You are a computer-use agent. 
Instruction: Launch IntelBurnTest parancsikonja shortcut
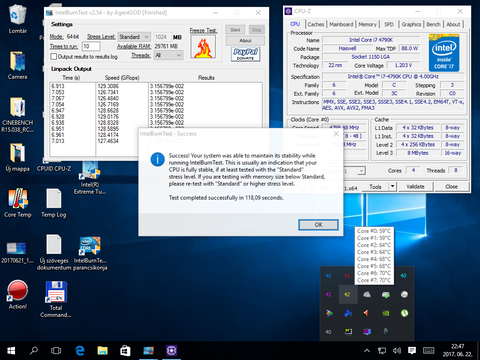click(90, 253)
